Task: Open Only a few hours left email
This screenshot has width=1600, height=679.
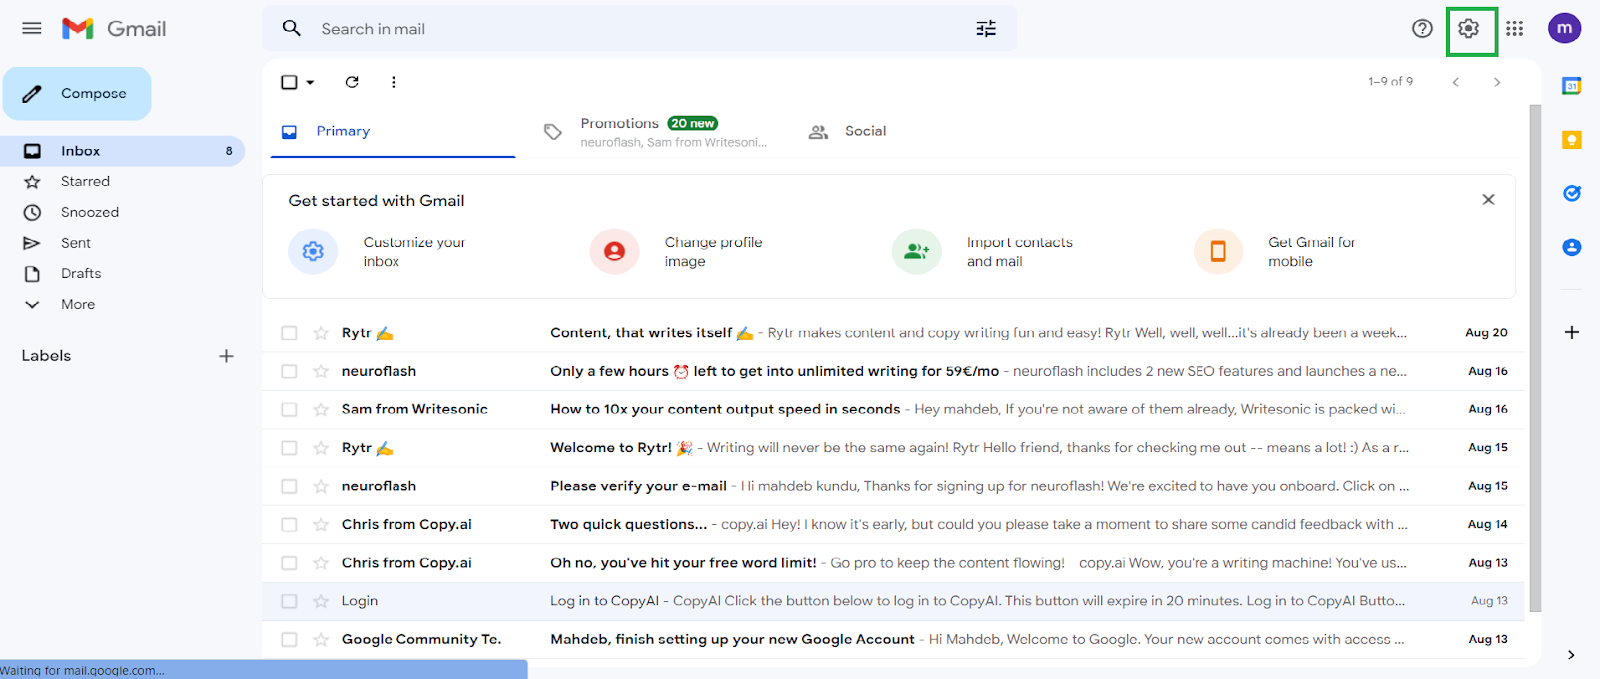Action: (893, 371)
